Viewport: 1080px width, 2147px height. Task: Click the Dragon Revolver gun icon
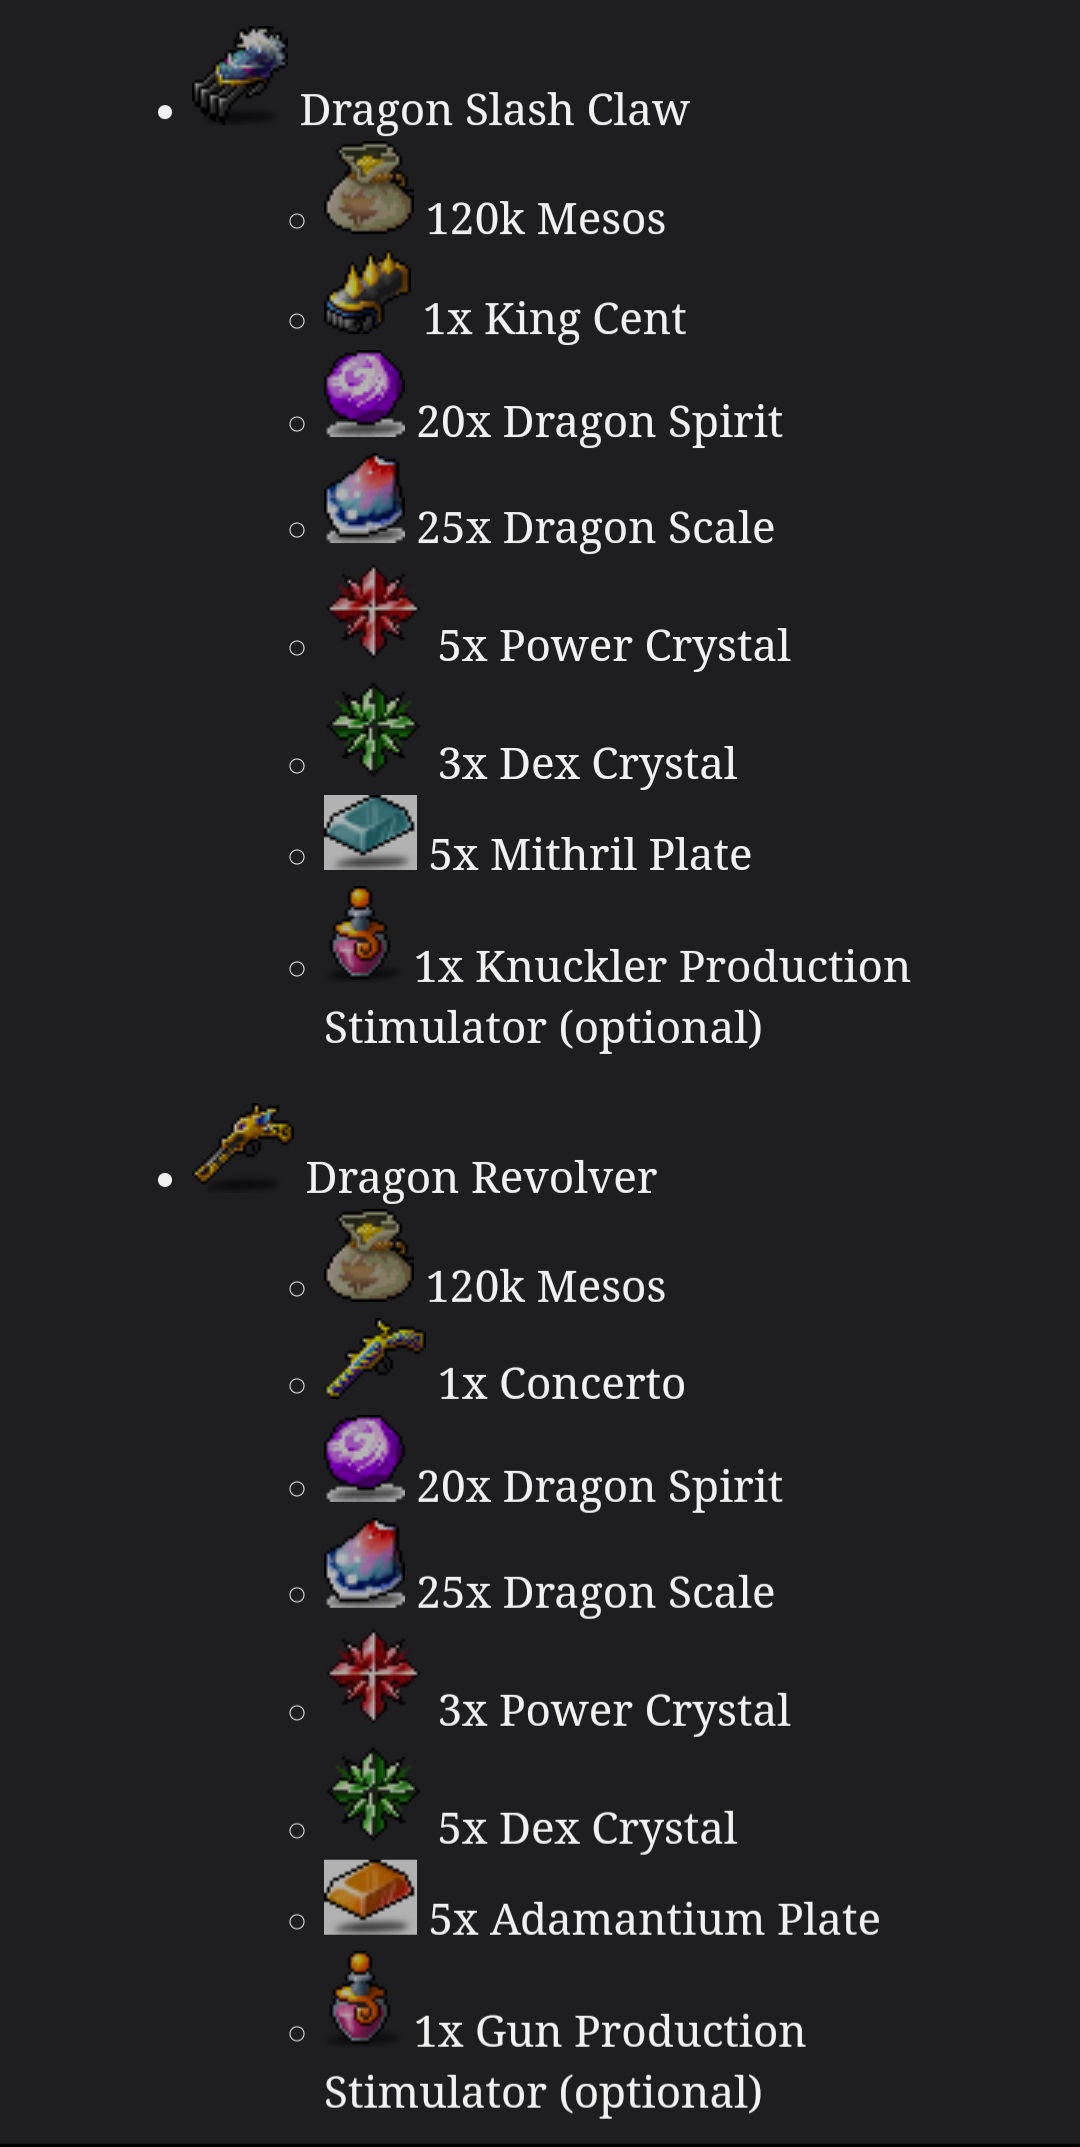pos(242,1146)
